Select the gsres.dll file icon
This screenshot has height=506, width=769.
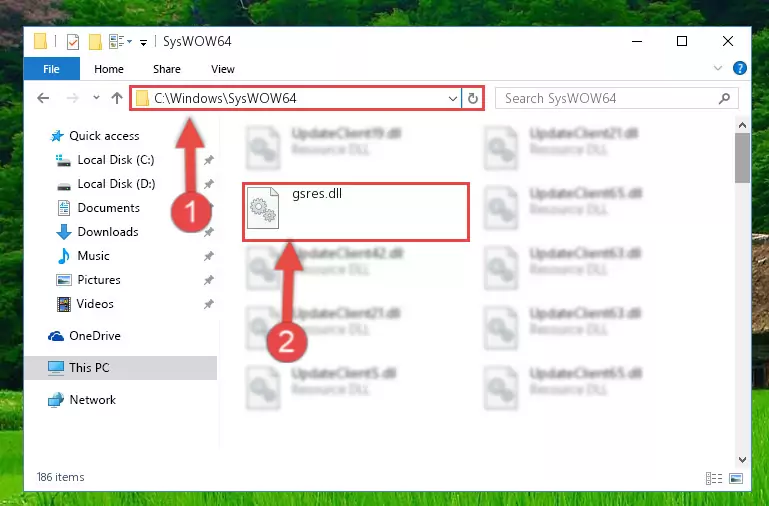(263, 208)
